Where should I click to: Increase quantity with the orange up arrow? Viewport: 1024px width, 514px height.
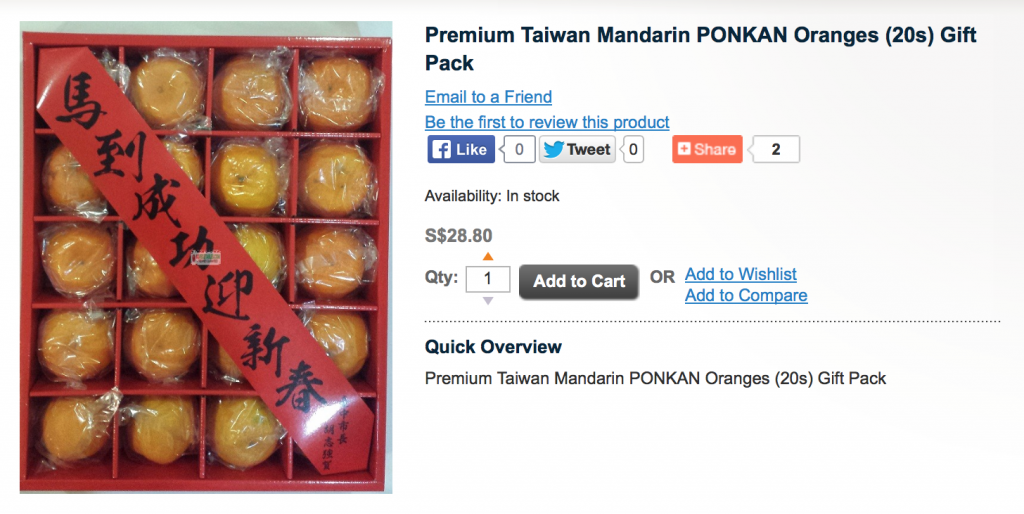click(x=488, y=257)
